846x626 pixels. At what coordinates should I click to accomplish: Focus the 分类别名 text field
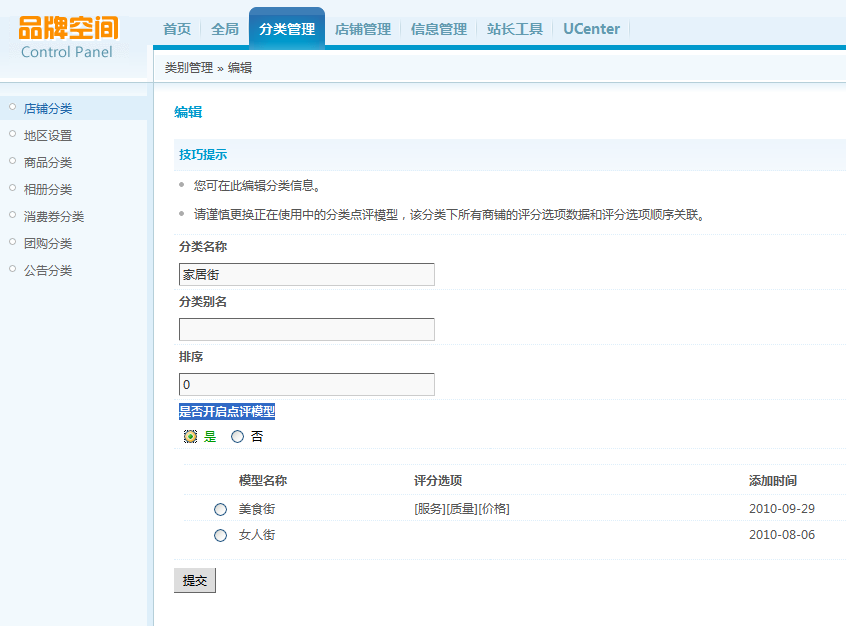click(306, 329)
